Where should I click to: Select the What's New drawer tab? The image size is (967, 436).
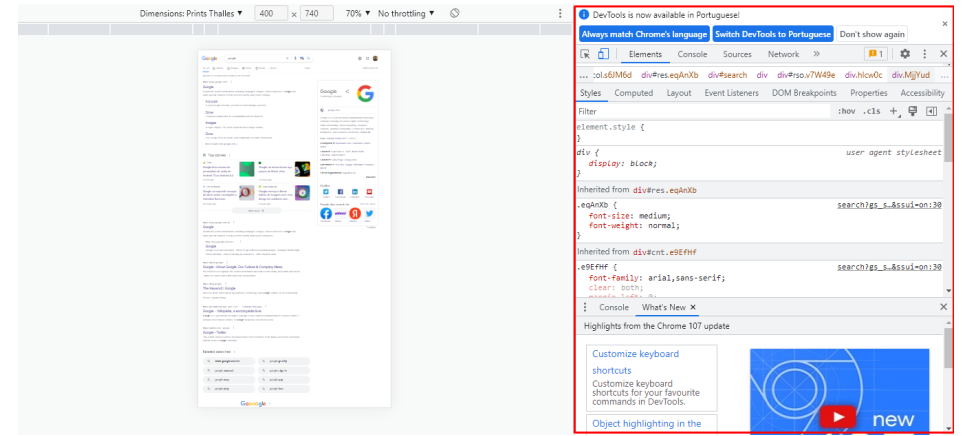[663, 307]
